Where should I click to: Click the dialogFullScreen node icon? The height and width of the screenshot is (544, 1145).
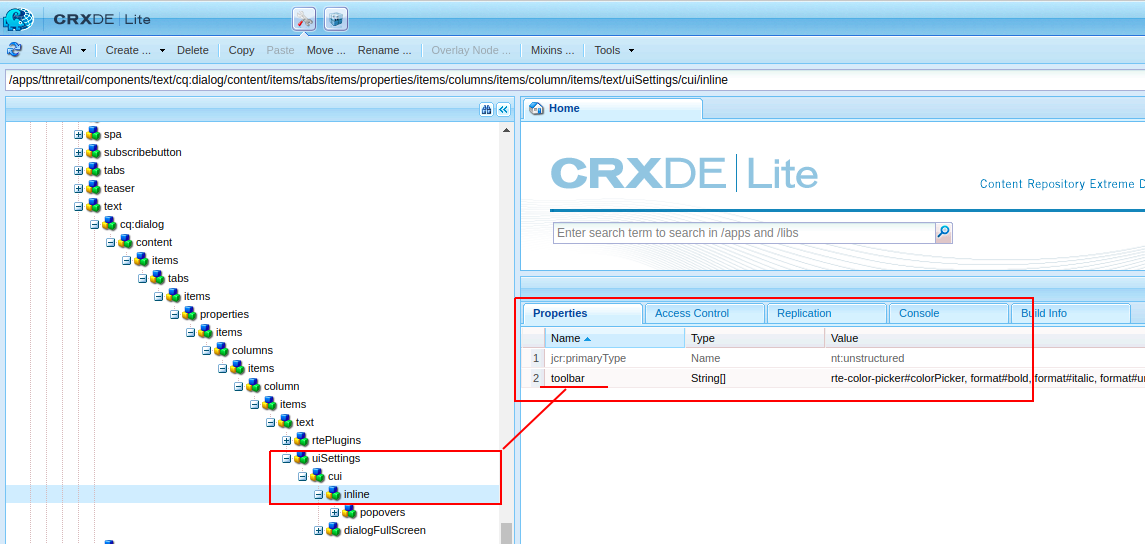pos(334,530)
